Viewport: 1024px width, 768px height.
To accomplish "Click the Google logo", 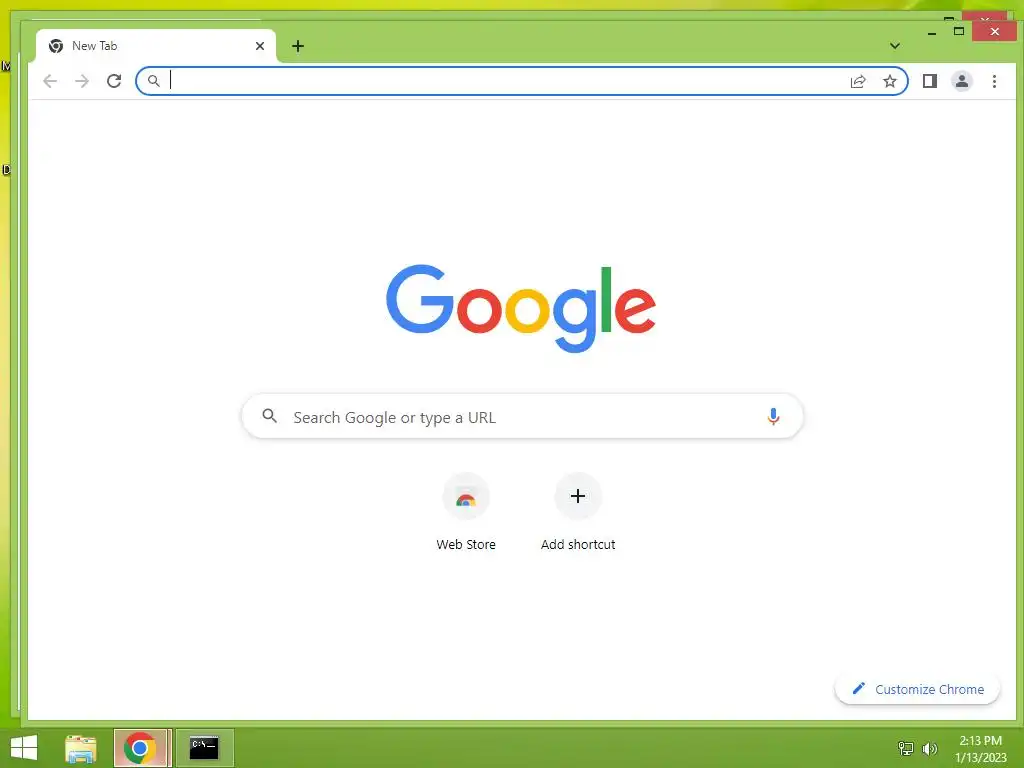I will point(520,308).
